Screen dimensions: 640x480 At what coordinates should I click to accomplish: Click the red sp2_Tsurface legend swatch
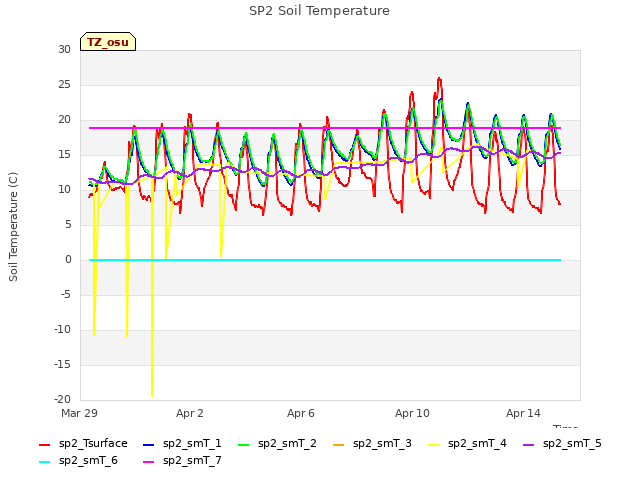tap(44, 444)
